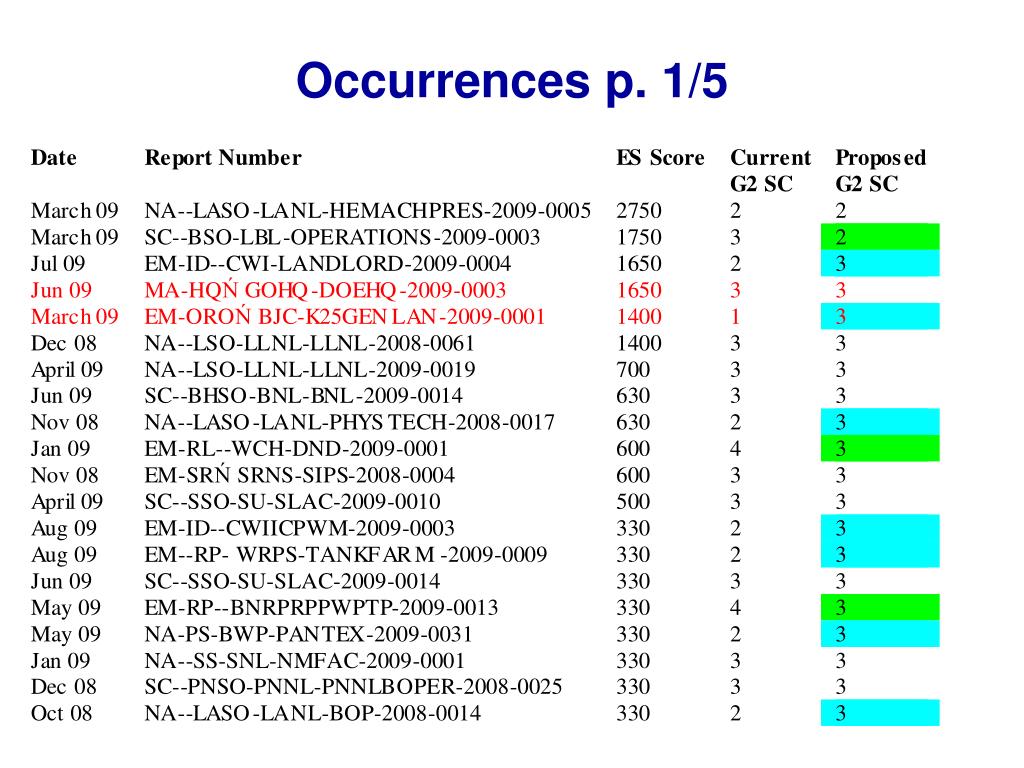Click report EM-ID--CWI-LANDLORD-2009-0004
The image size is (1024, 768).
pos(328,264)
